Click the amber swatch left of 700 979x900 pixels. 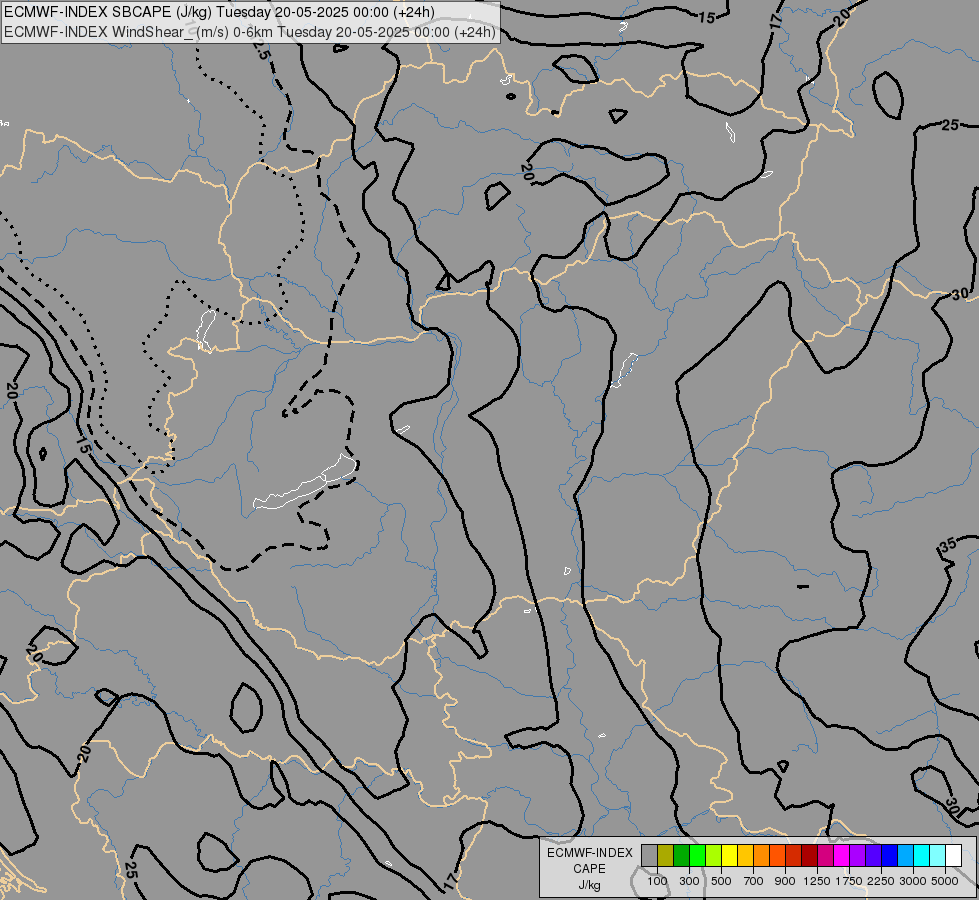745,855
